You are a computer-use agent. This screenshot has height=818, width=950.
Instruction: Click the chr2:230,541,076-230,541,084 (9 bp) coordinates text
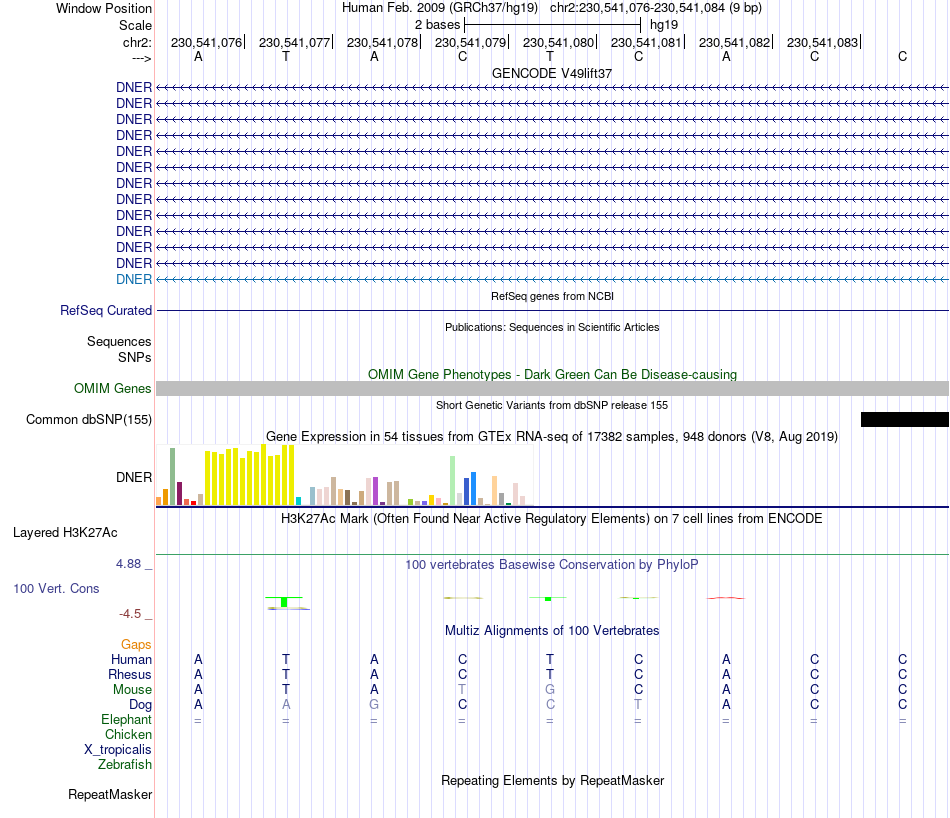656,8
